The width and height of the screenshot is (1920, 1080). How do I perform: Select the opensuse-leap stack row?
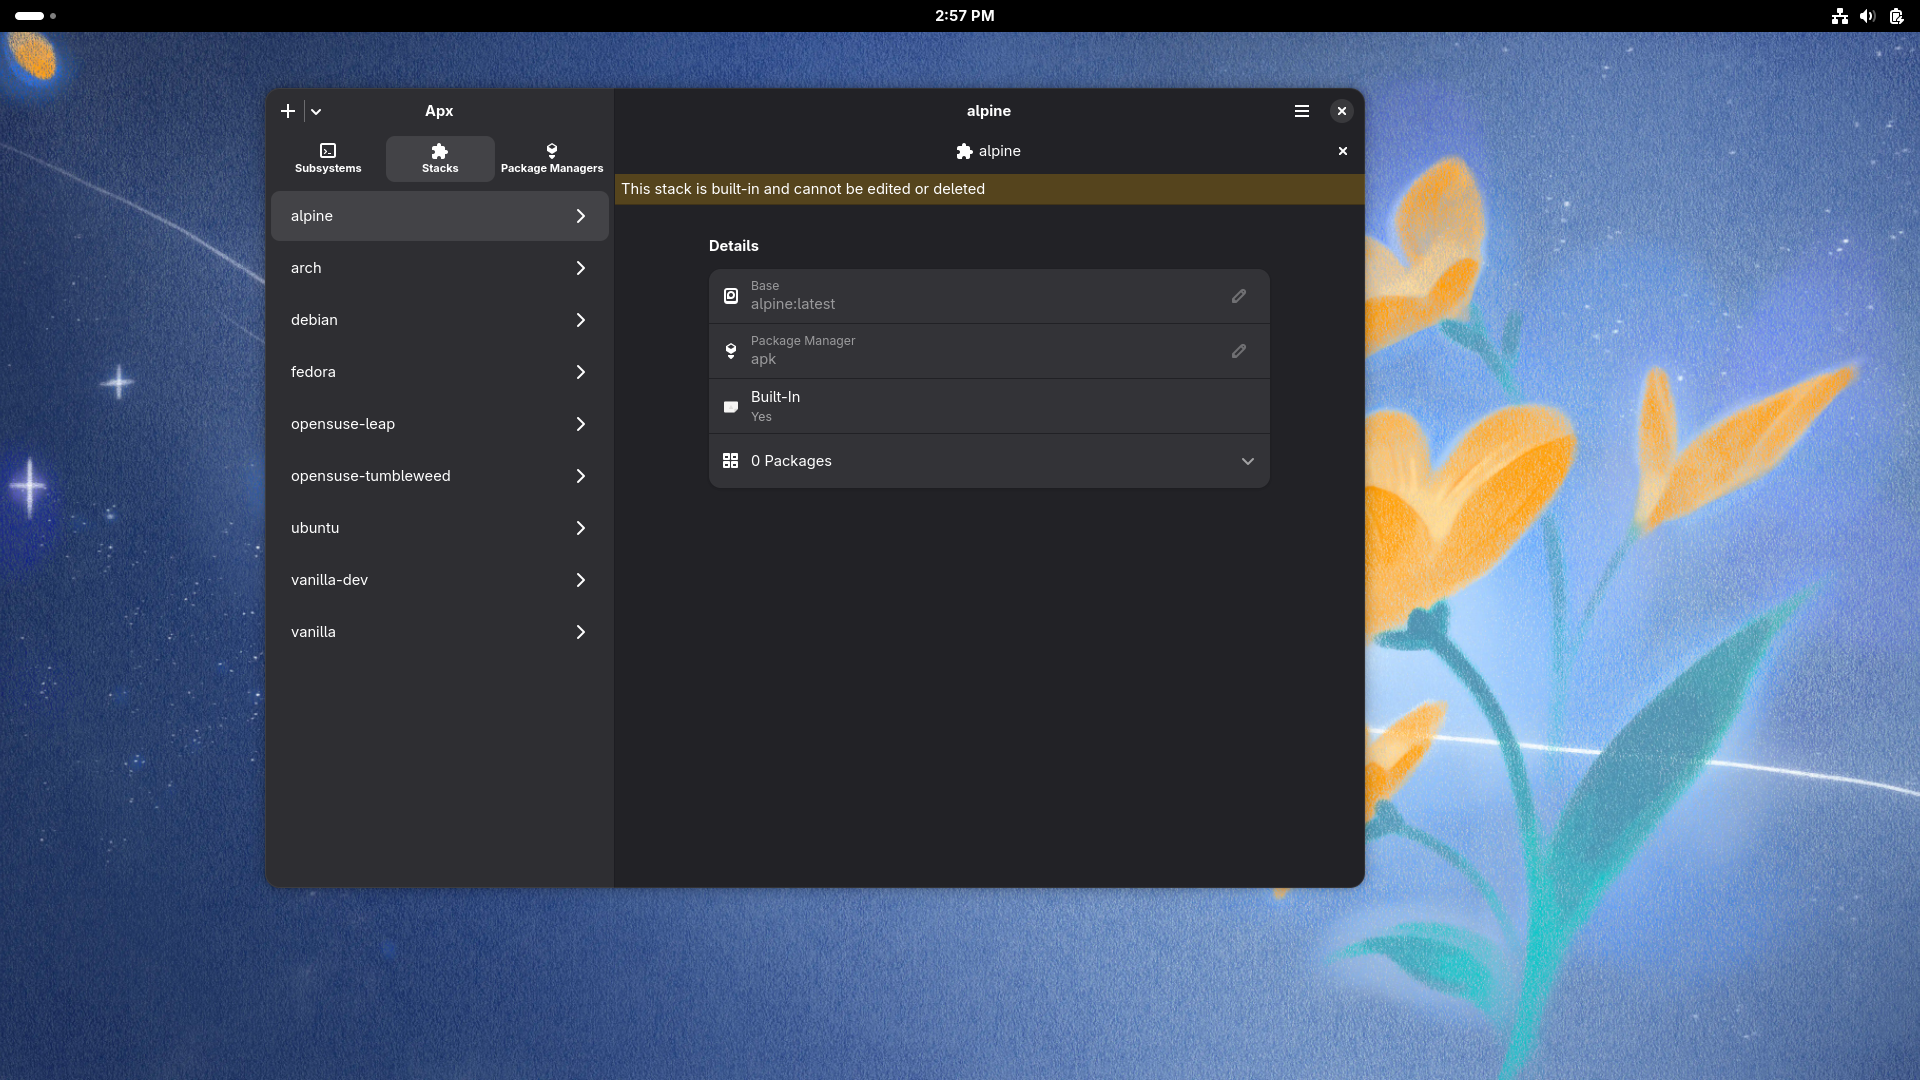pos(440,424)
